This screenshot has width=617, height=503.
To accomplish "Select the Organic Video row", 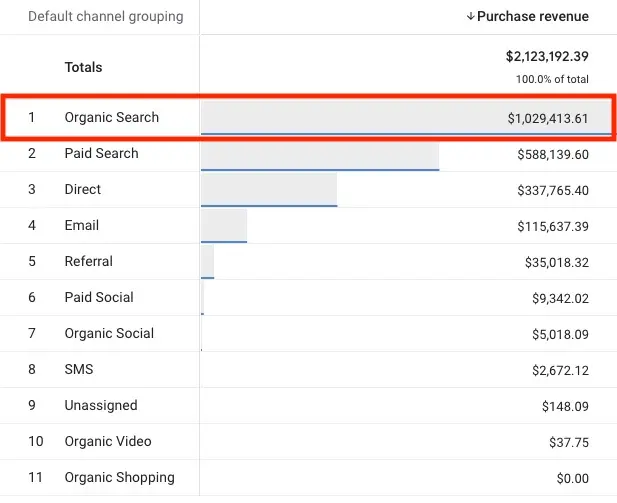I will [107, 442].
